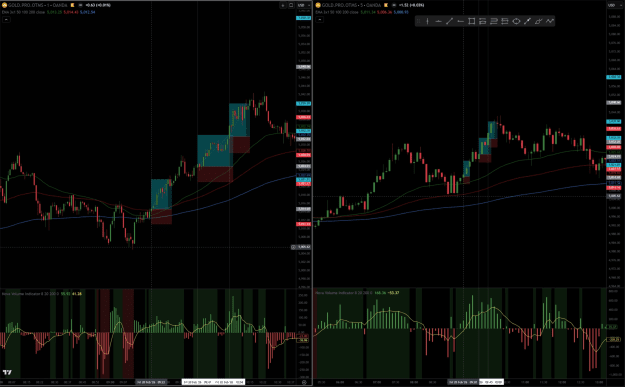Click the GOLD.PRO.OTMS 1-minute symbol title
This screenshot has height=387, width=625.
point(37,5)
